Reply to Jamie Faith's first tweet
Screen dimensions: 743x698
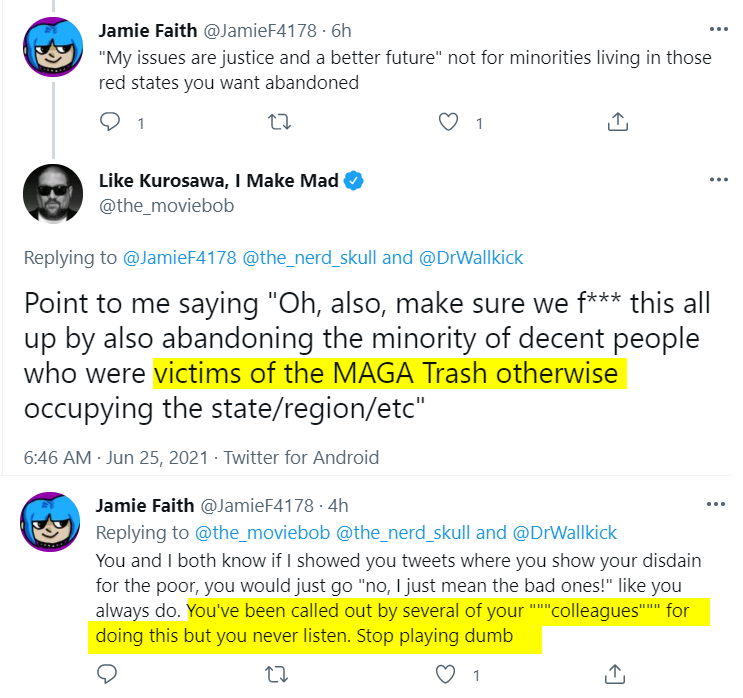(x=110, y=122)
